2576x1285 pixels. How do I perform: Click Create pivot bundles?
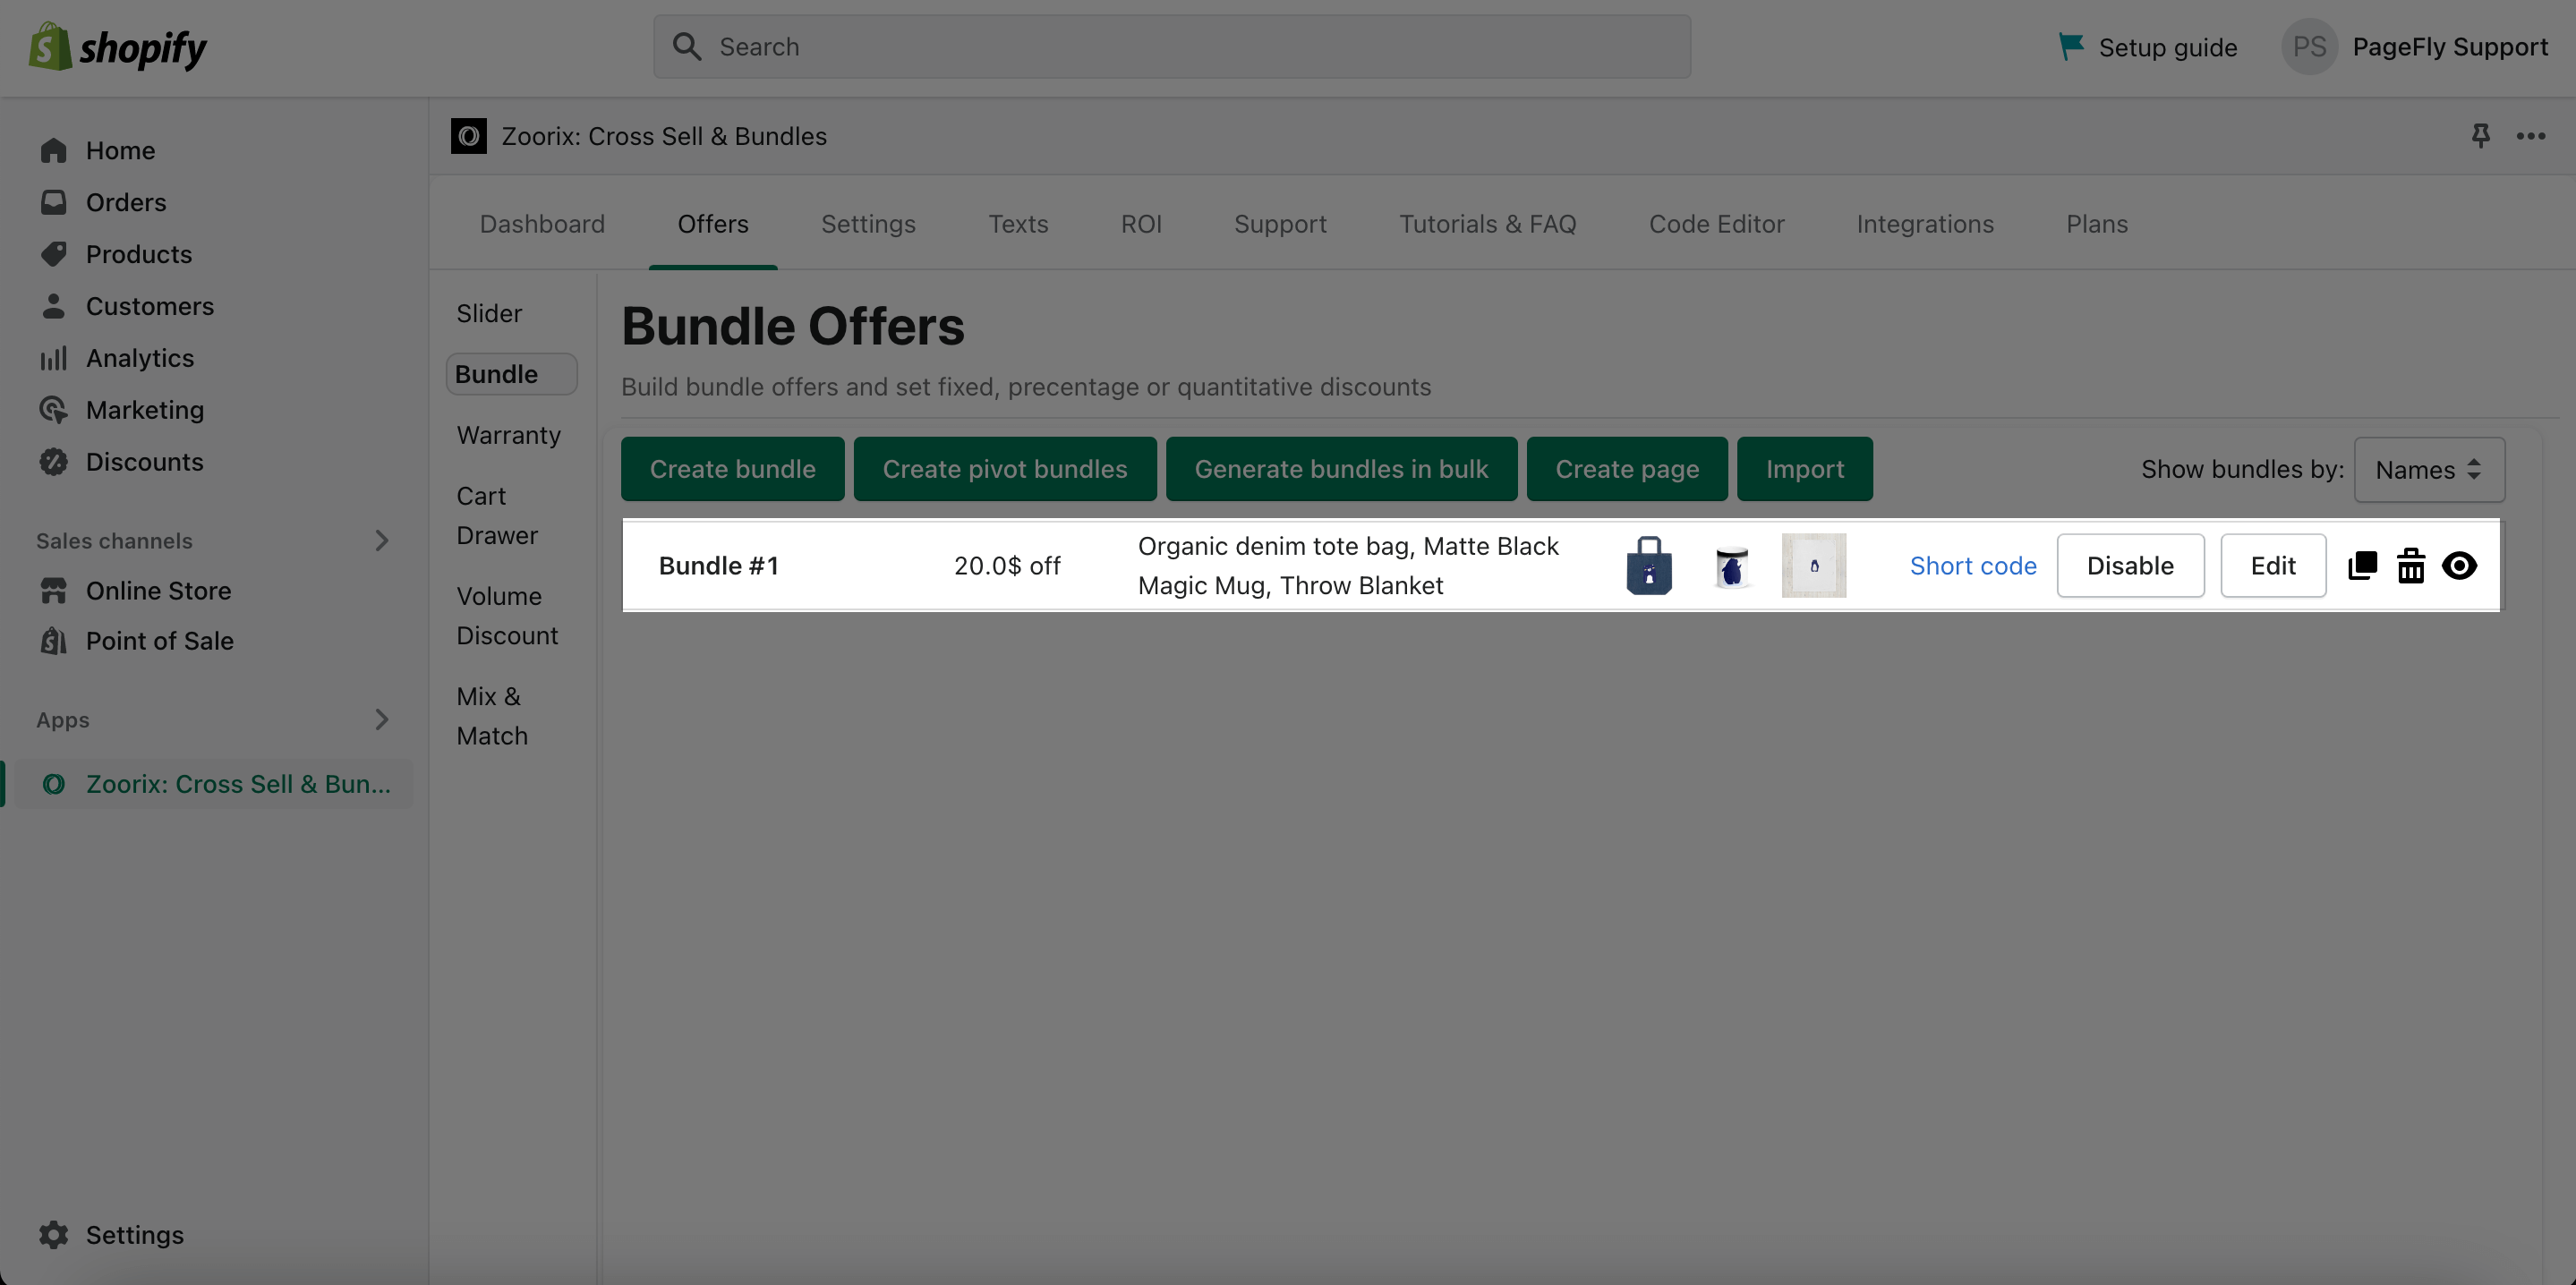coord(1005,469)
